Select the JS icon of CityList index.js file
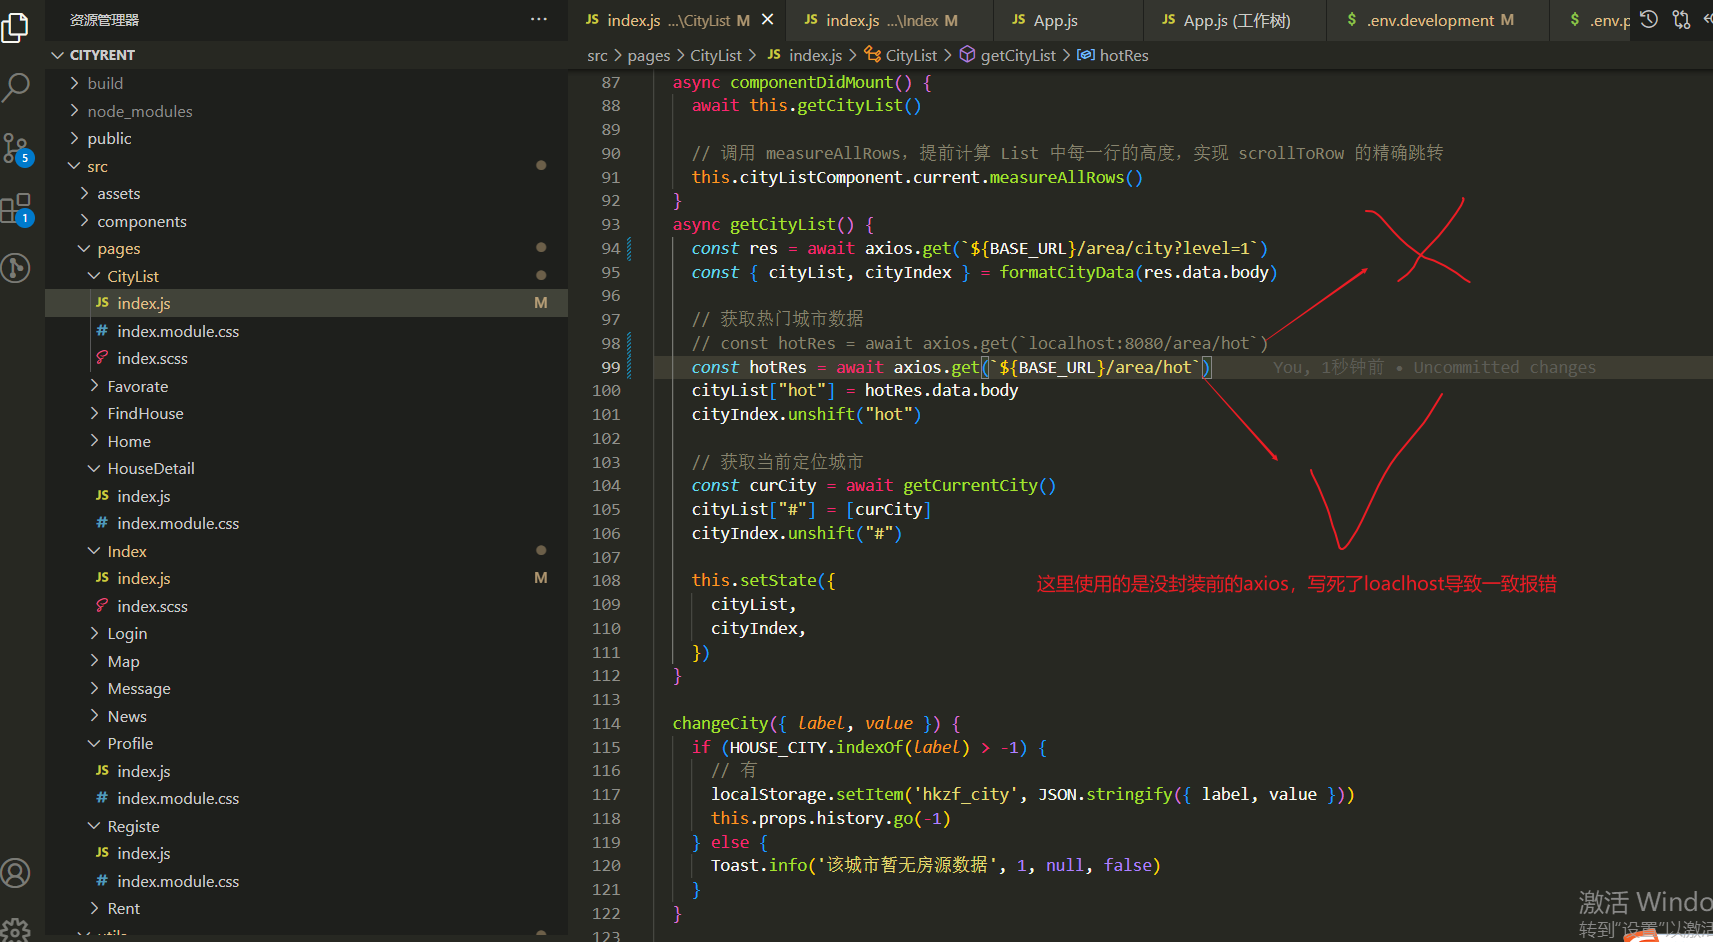 click(x=102, y=302)
